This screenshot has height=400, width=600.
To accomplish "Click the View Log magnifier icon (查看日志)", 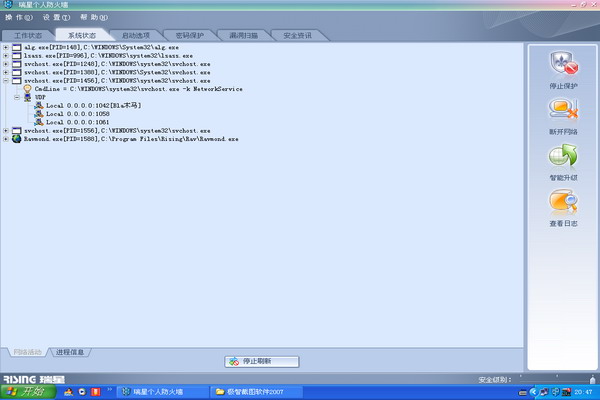I will click(x=563, y=201).
